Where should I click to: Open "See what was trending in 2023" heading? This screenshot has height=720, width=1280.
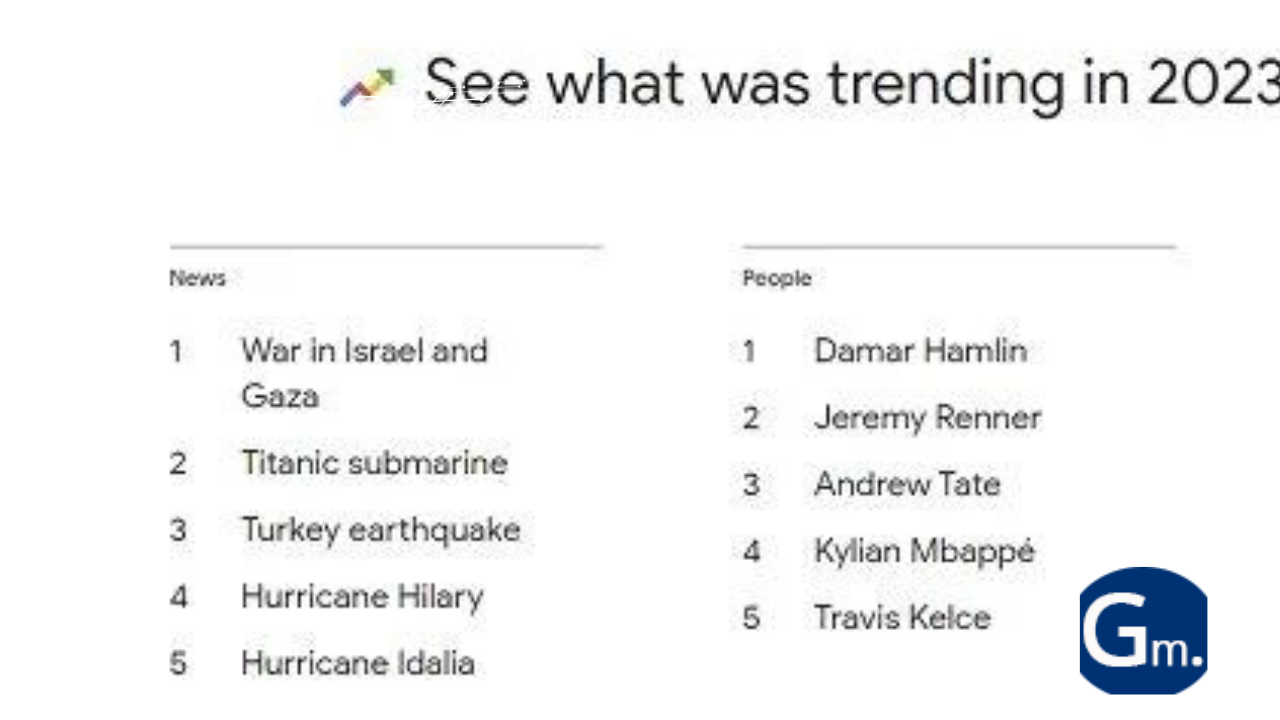(x=852, y=83)
